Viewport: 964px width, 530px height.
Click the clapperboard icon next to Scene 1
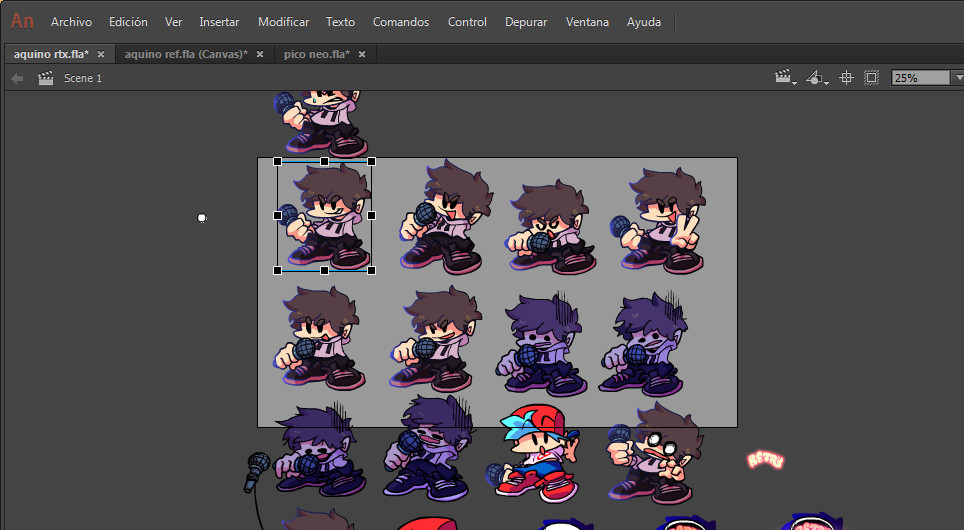click(45, 78)
